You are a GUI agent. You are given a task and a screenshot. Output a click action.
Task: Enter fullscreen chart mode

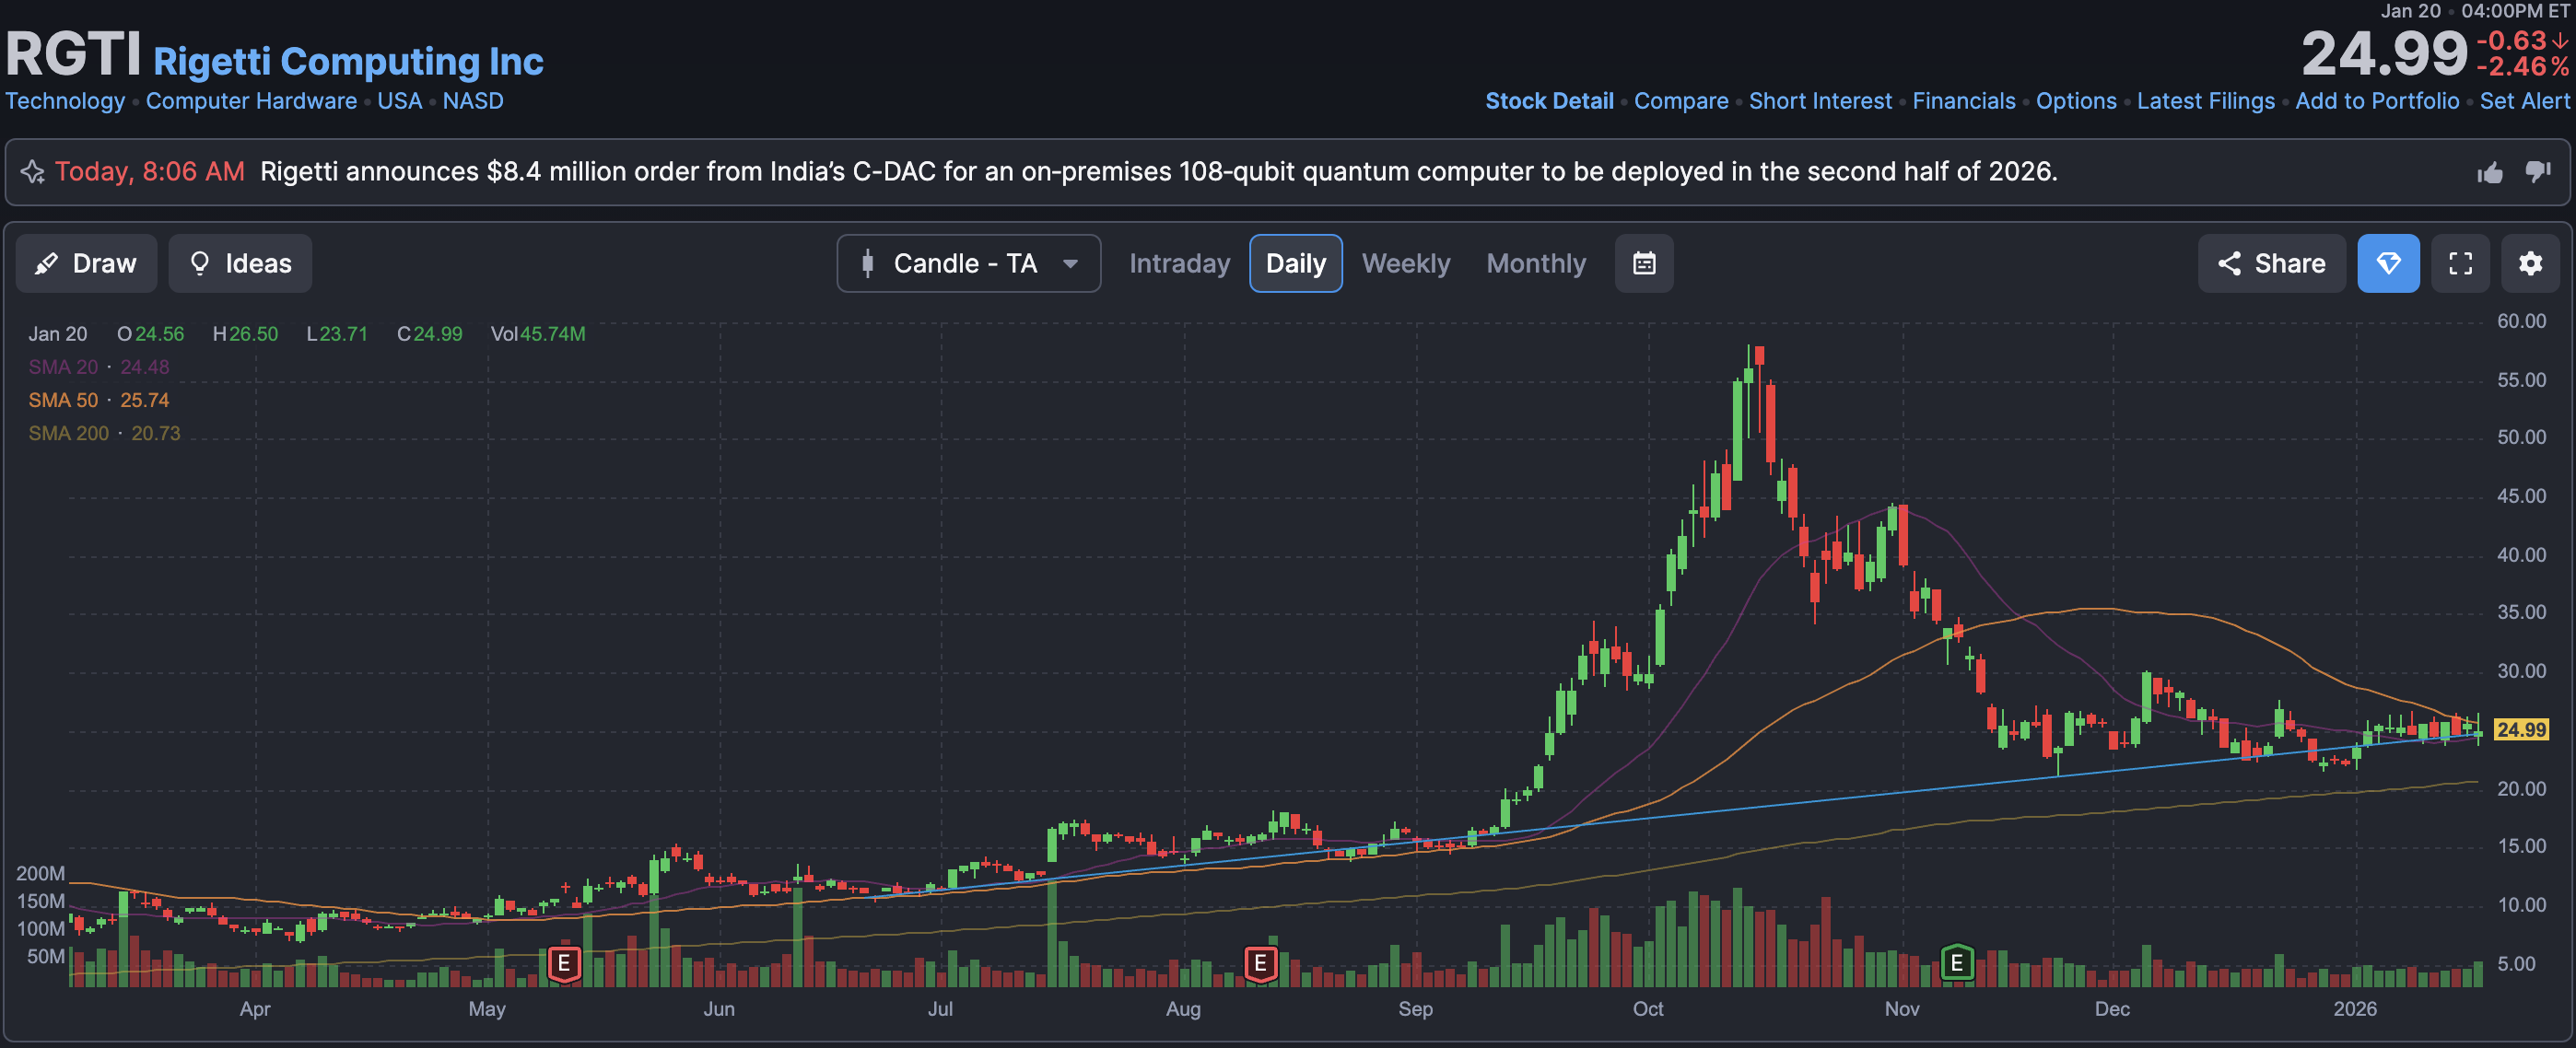click(x=2460, y=264)
